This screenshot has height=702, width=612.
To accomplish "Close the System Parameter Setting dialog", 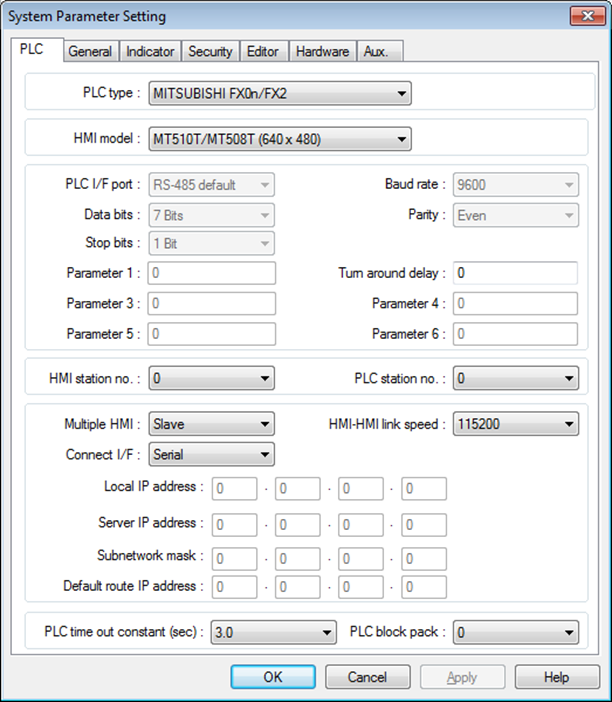I will click(x=588, y=16).
